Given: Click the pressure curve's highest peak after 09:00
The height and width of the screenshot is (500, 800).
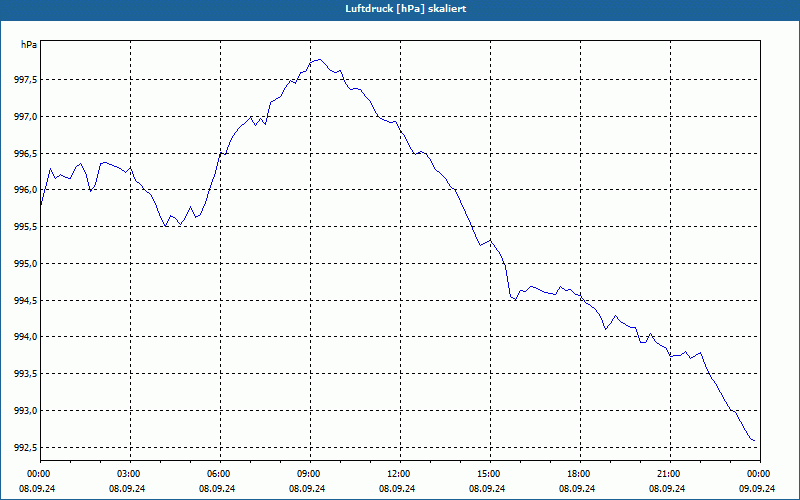Looking at the screenshot, I should (319, 60).
